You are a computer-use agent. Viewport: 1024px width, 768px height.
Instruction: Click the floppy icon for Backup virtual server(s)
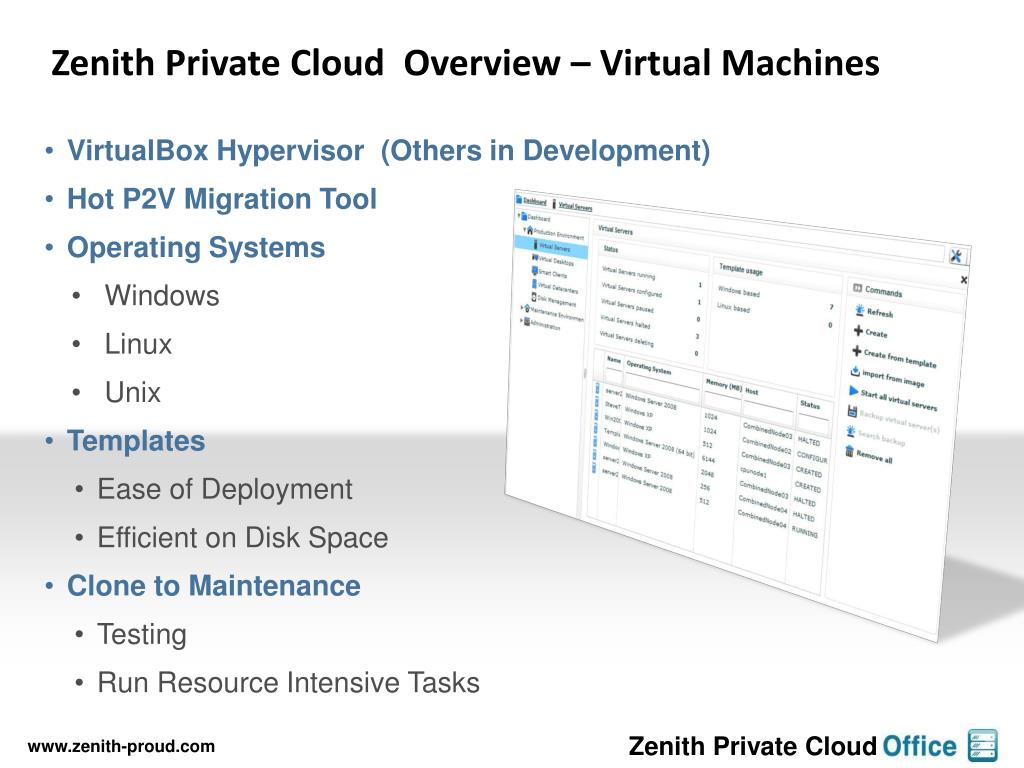[x=852, y=411]
